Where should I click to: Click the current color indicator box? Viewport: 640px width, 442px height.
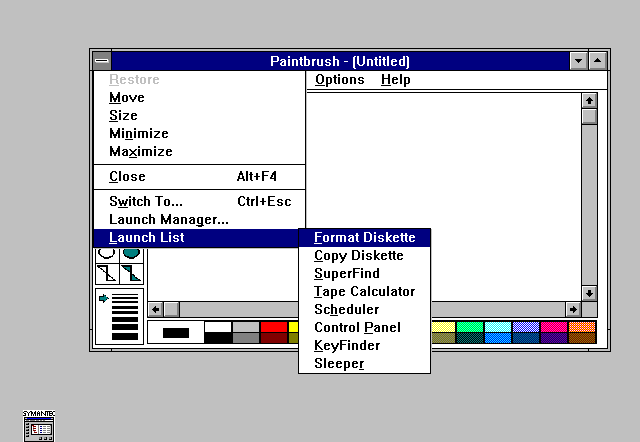[176, 333]
